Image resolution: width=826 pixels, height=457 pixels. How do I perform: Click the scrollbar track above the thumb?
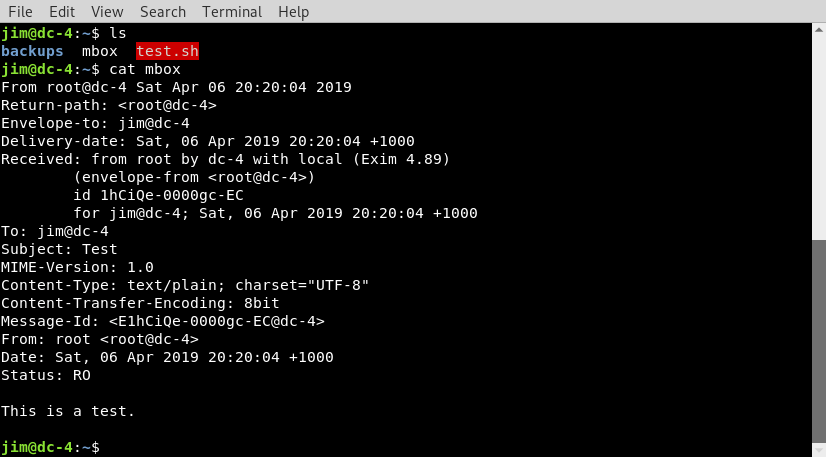pos(818,130)
